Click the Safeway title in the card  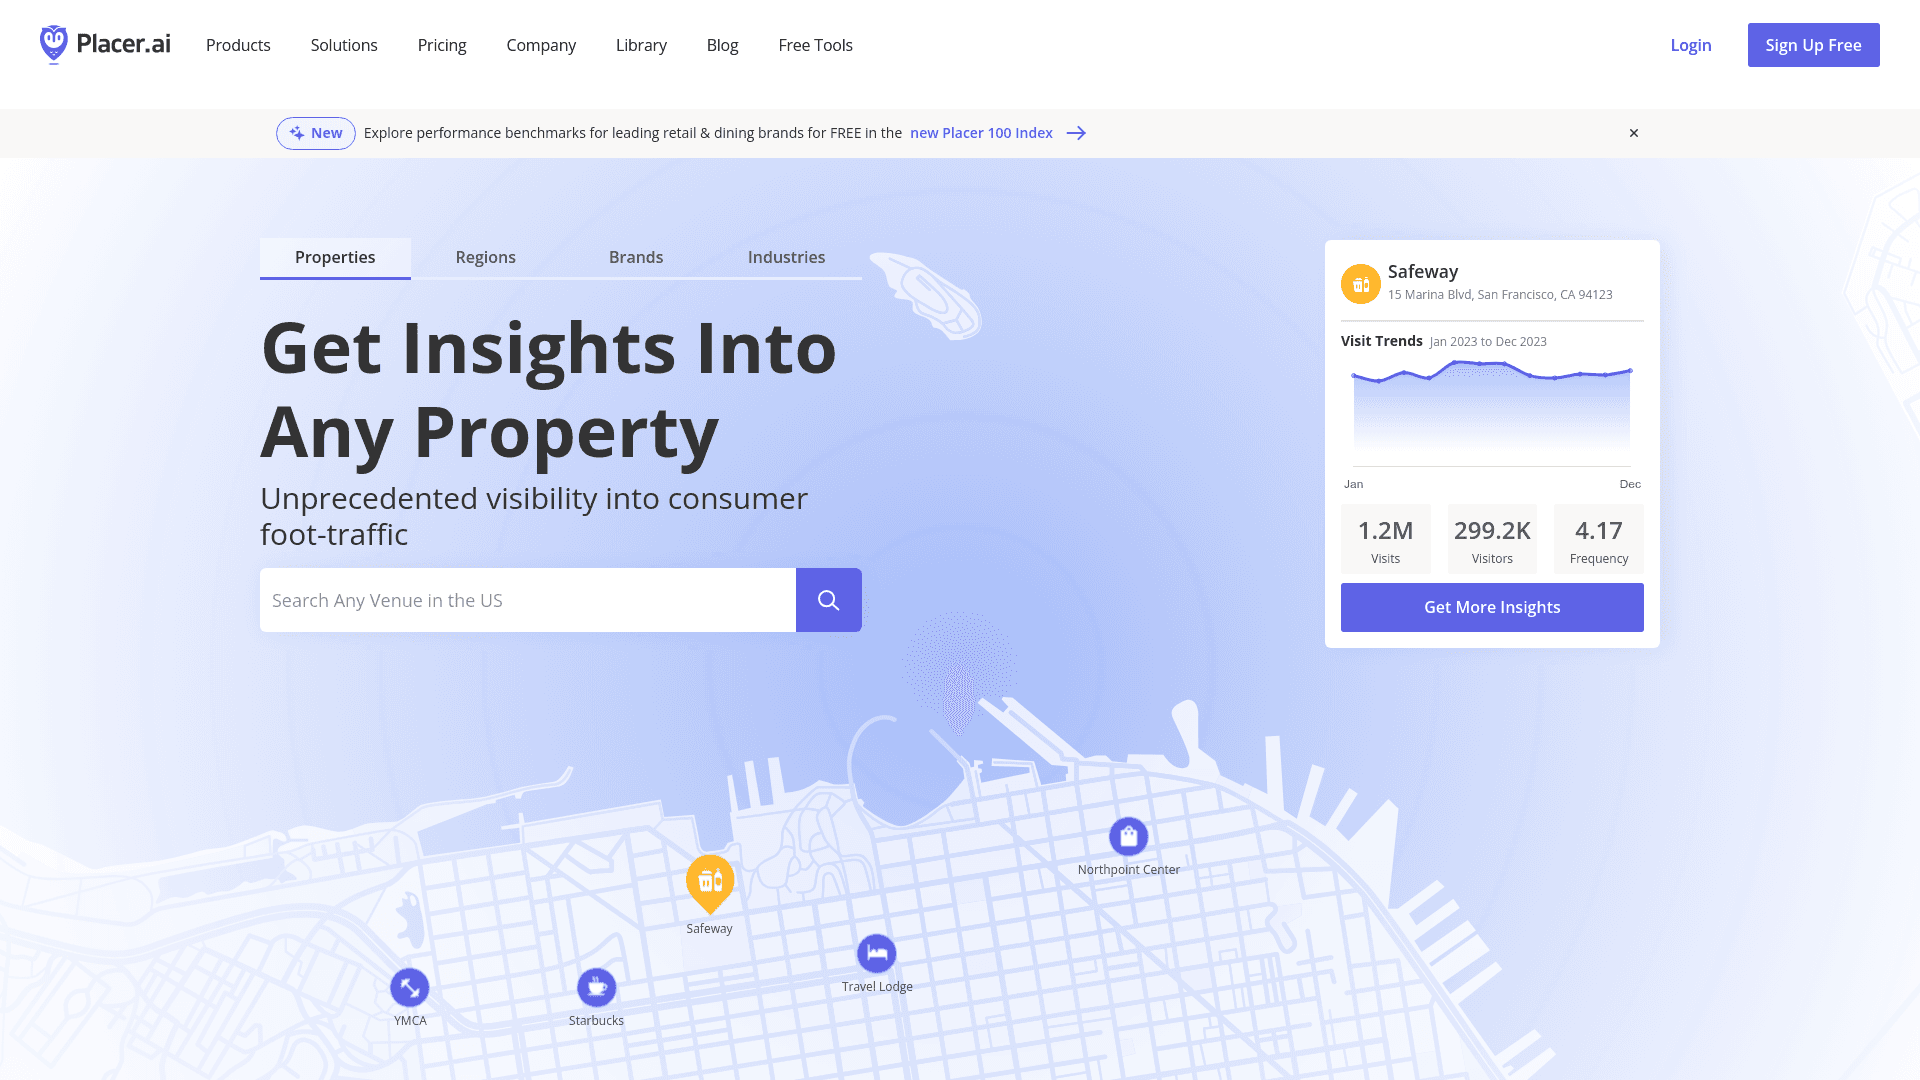coord(1423,272)
